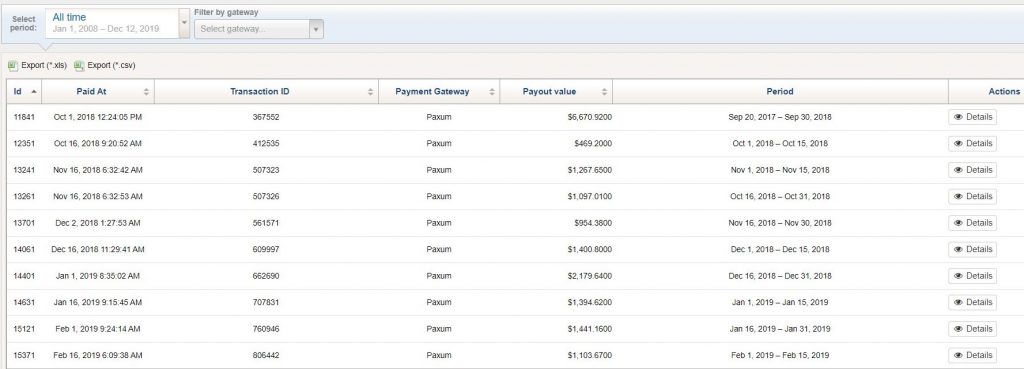The width and height of the screenshot is (1024, 369).
Task: View Details for payout 14401
Action: [972, 276]
